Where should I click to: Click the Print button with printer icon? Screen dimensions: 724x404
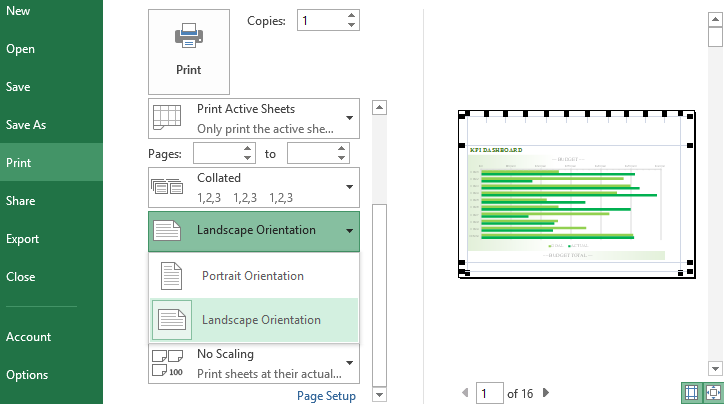pyautogui.click(x=188, y=51)
